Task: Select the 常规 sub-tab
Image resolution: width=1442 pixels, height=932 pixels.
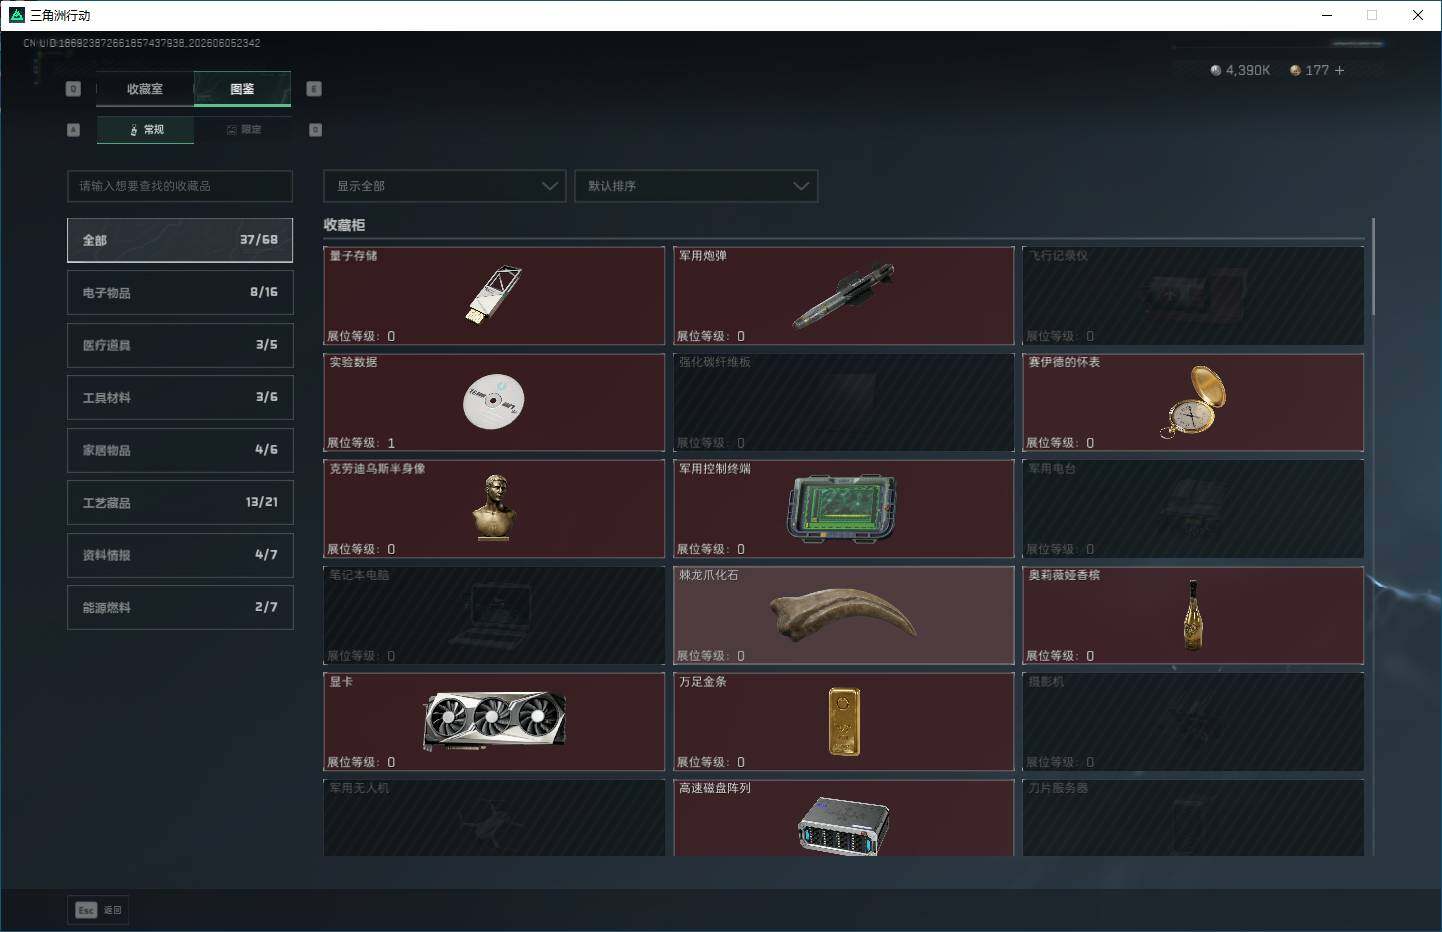Action: pyautogui.click(x=146, y=130)
